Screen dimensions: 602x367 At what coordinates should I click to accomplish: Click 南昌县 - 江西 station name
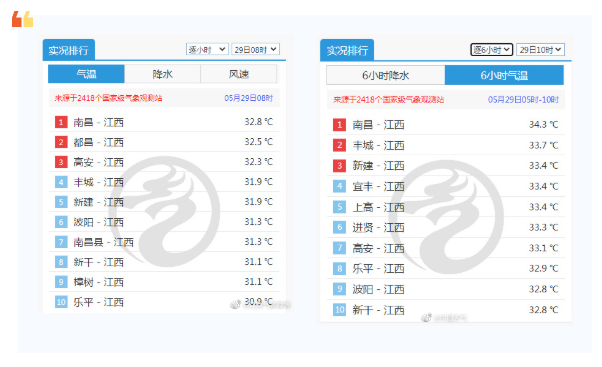point(104,242)
